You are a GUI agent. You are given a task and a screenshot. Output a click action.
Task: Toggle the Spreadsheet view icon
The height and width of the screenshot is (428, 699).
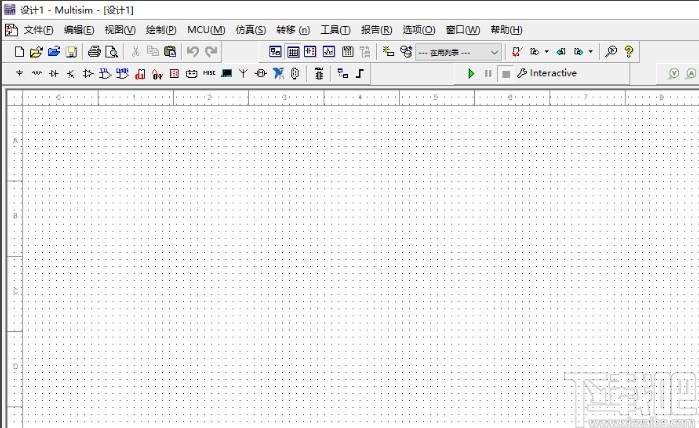[x=293, y=52]
